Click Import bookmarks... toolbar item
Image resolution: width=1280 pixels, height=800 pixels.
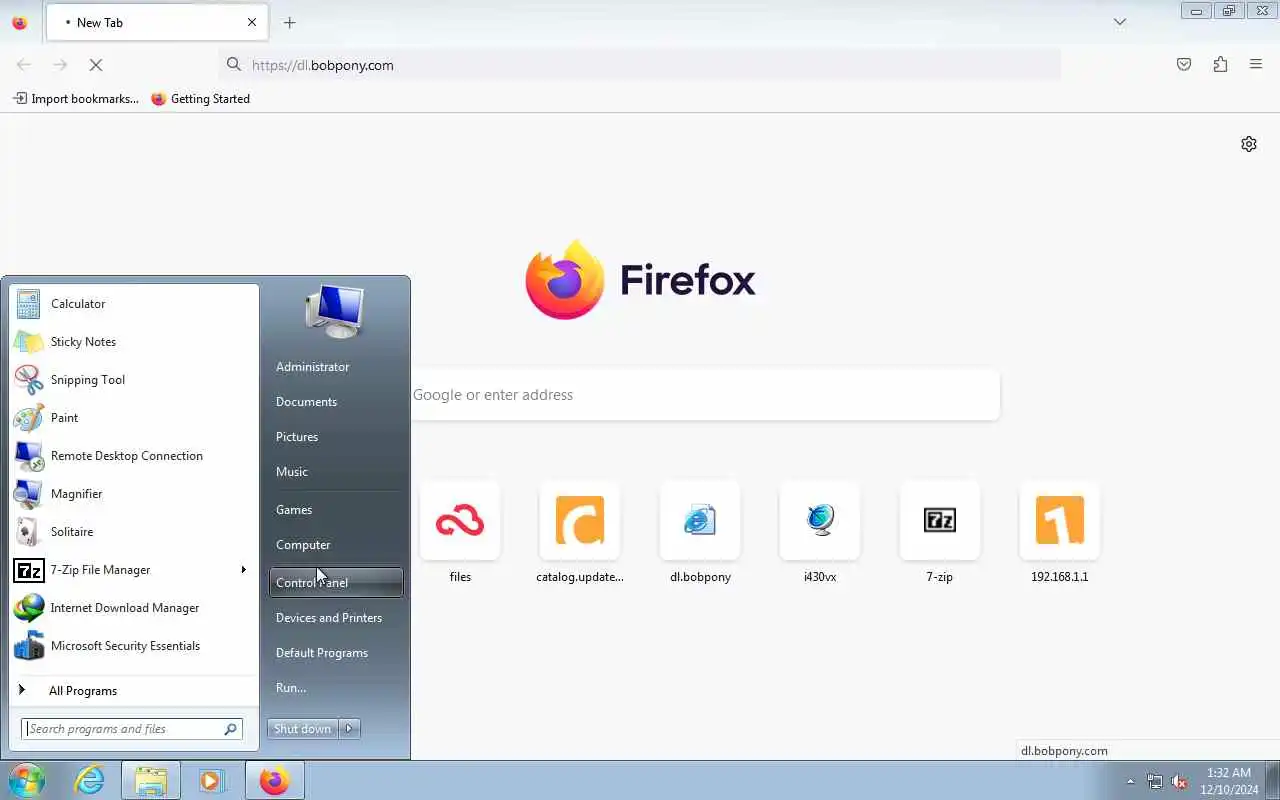(76, 99)
